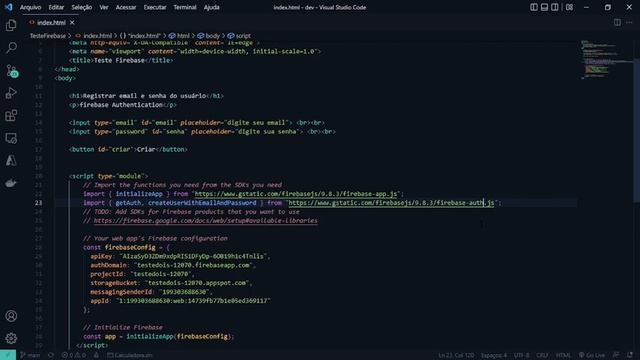The image size is (640, 360).
Task: Open errors and warnings count in status bar
Action: click(x=74, y=355)
